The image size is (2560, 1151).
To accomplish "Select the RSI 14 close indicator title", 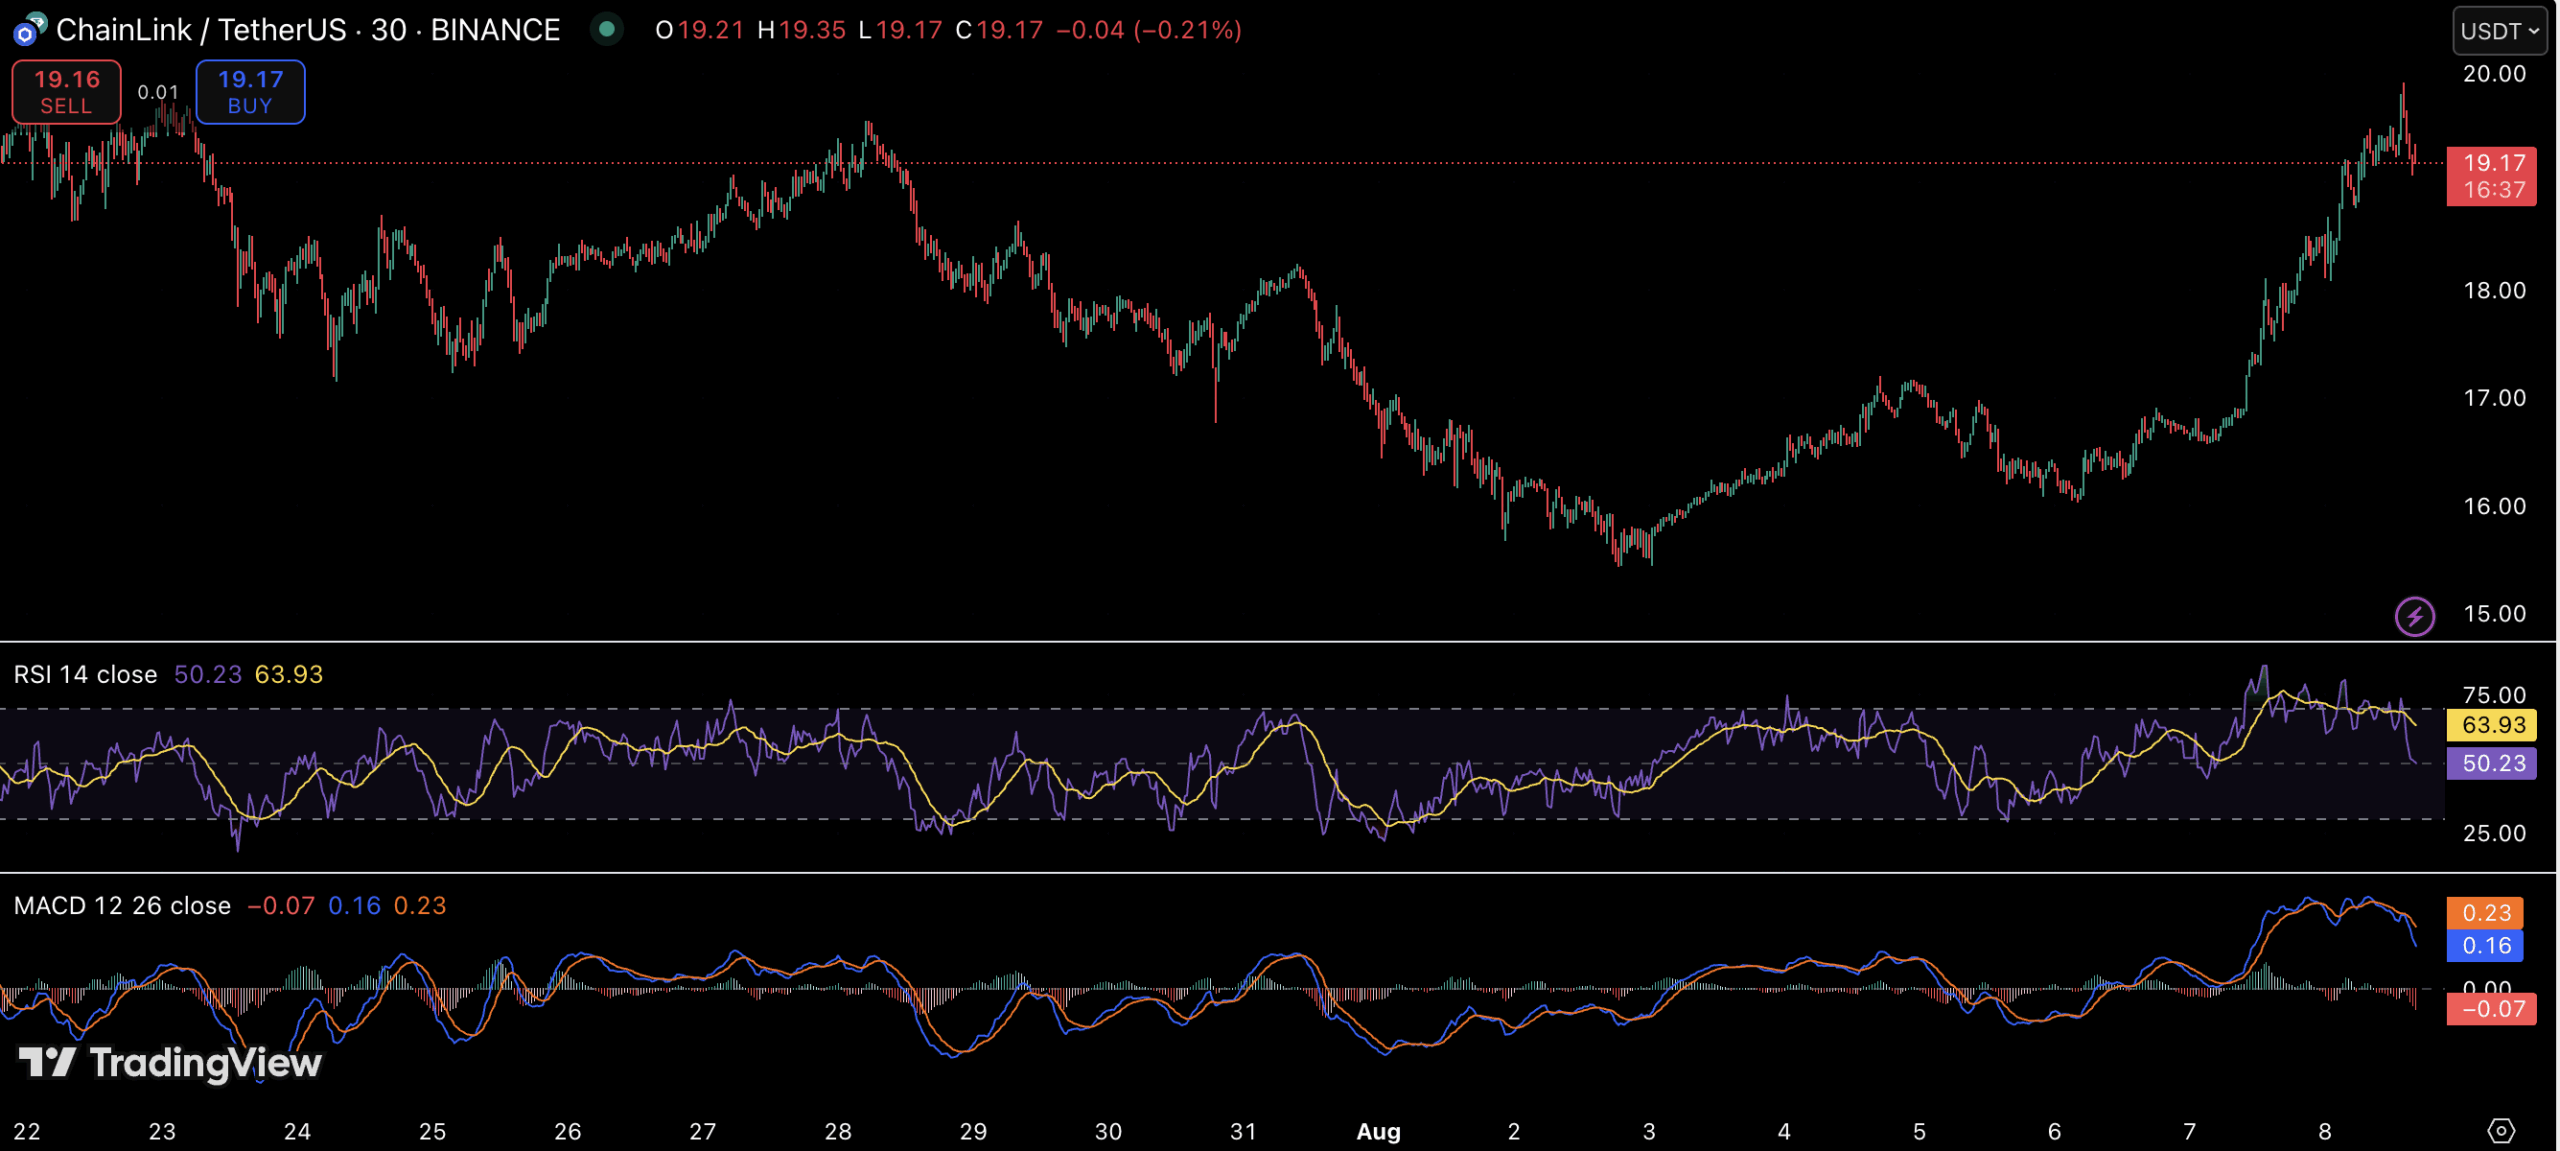I will pos(85,674).
